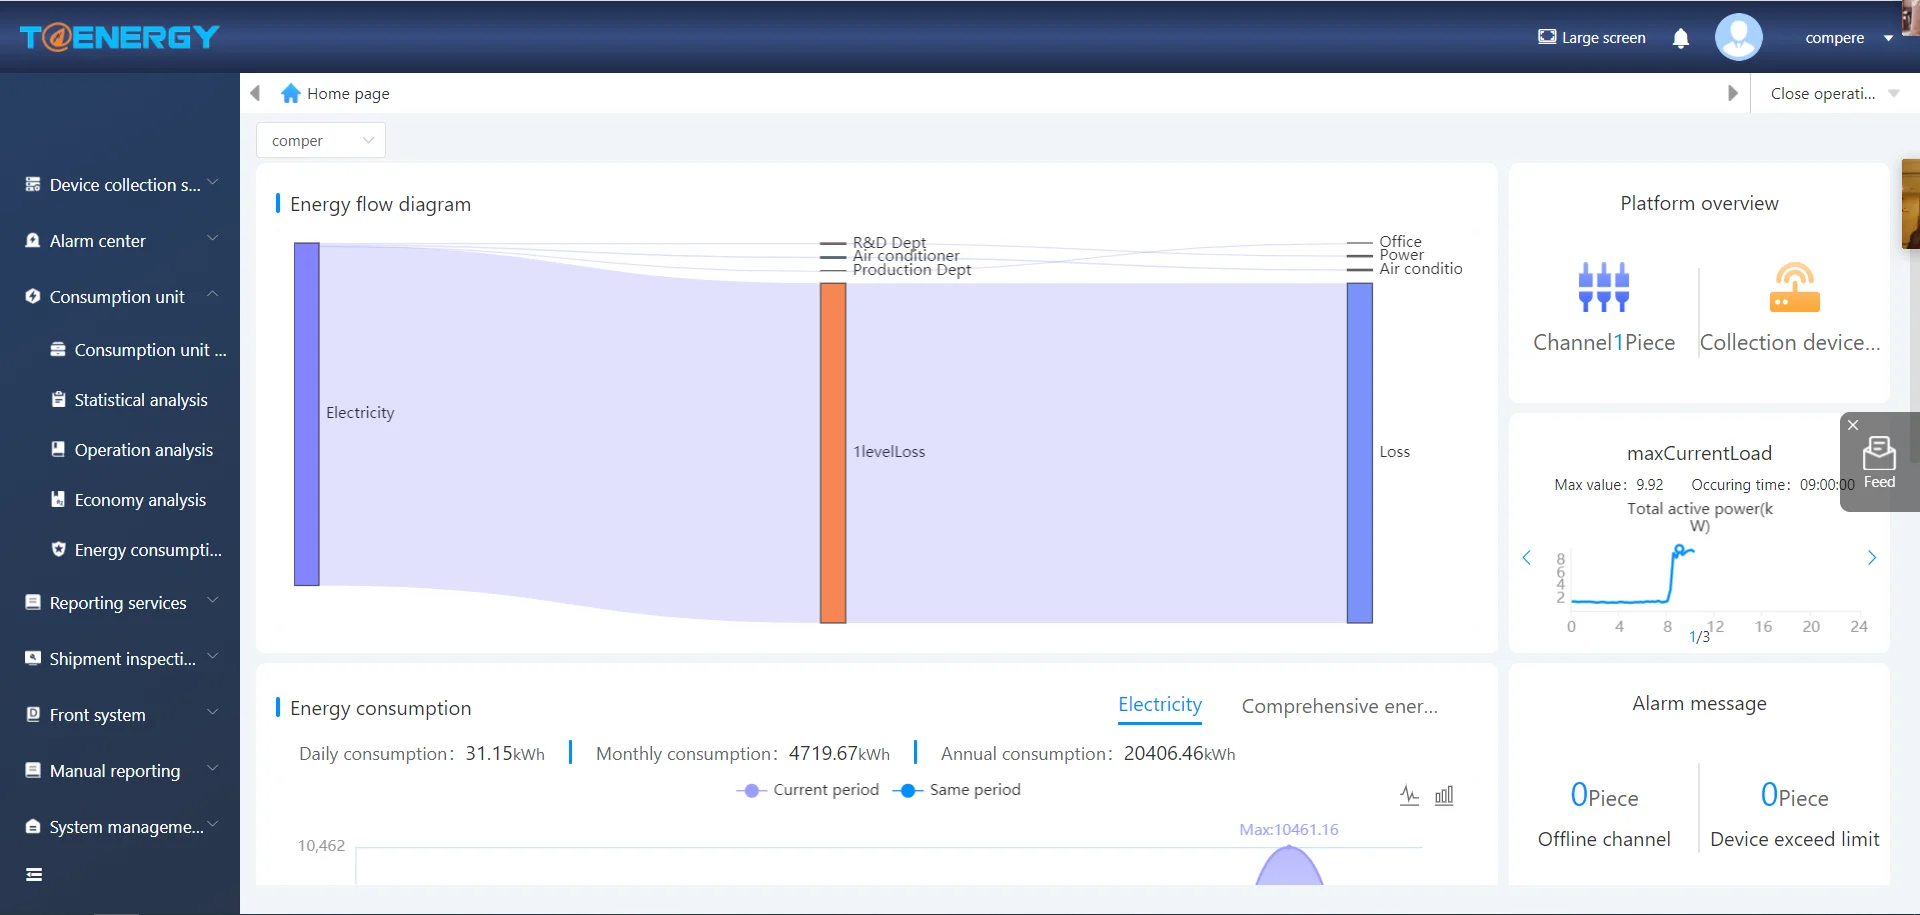Expand the Front system menu
The width and height of the screenshot is (1920, 915).
212,713
